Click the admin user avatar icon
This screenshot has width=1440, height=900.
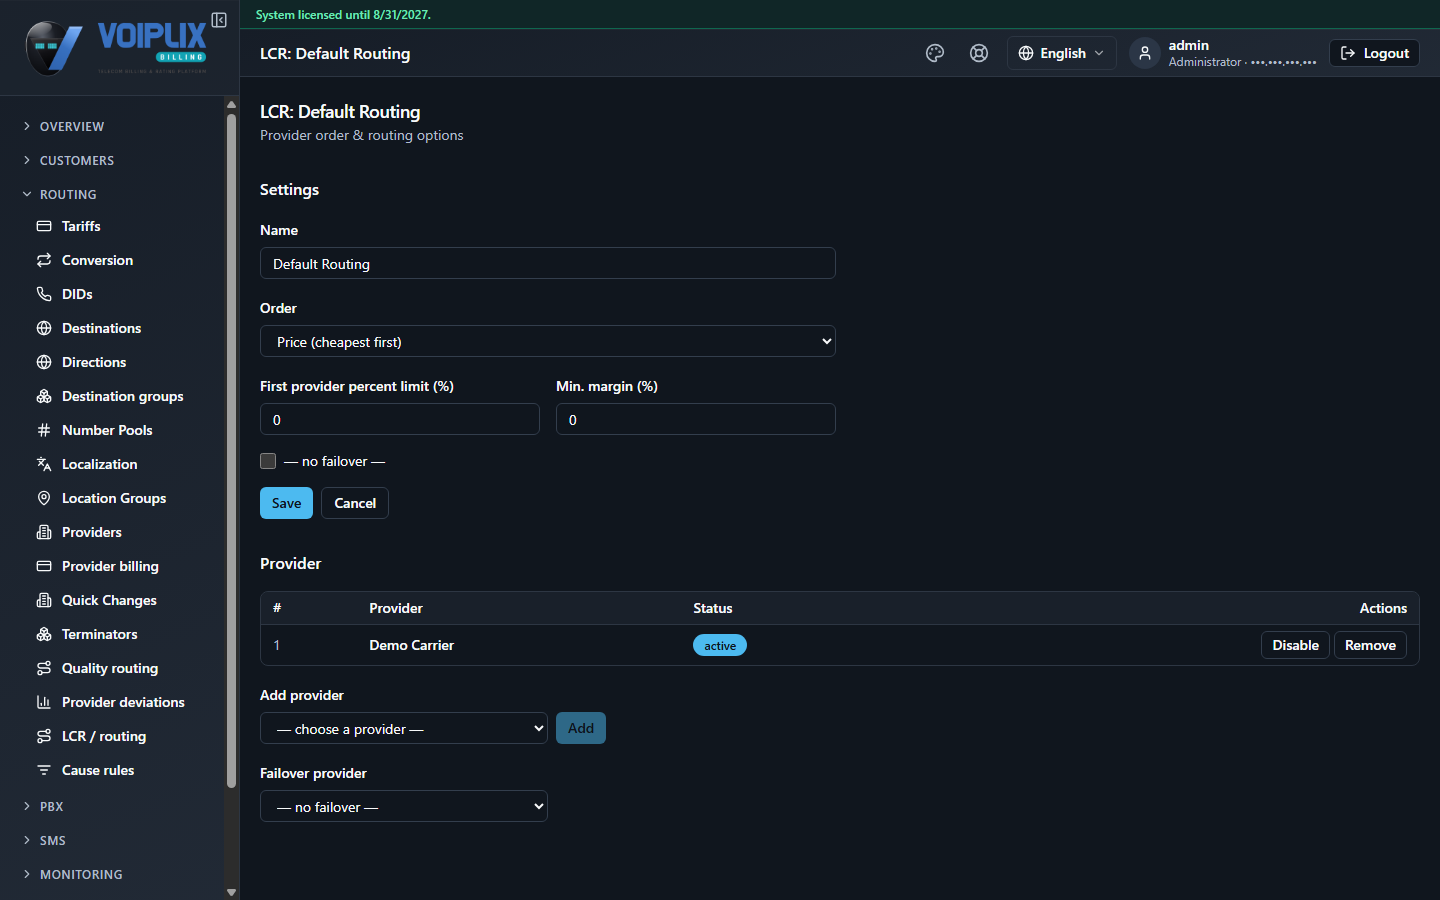[x=1145, y=53]
